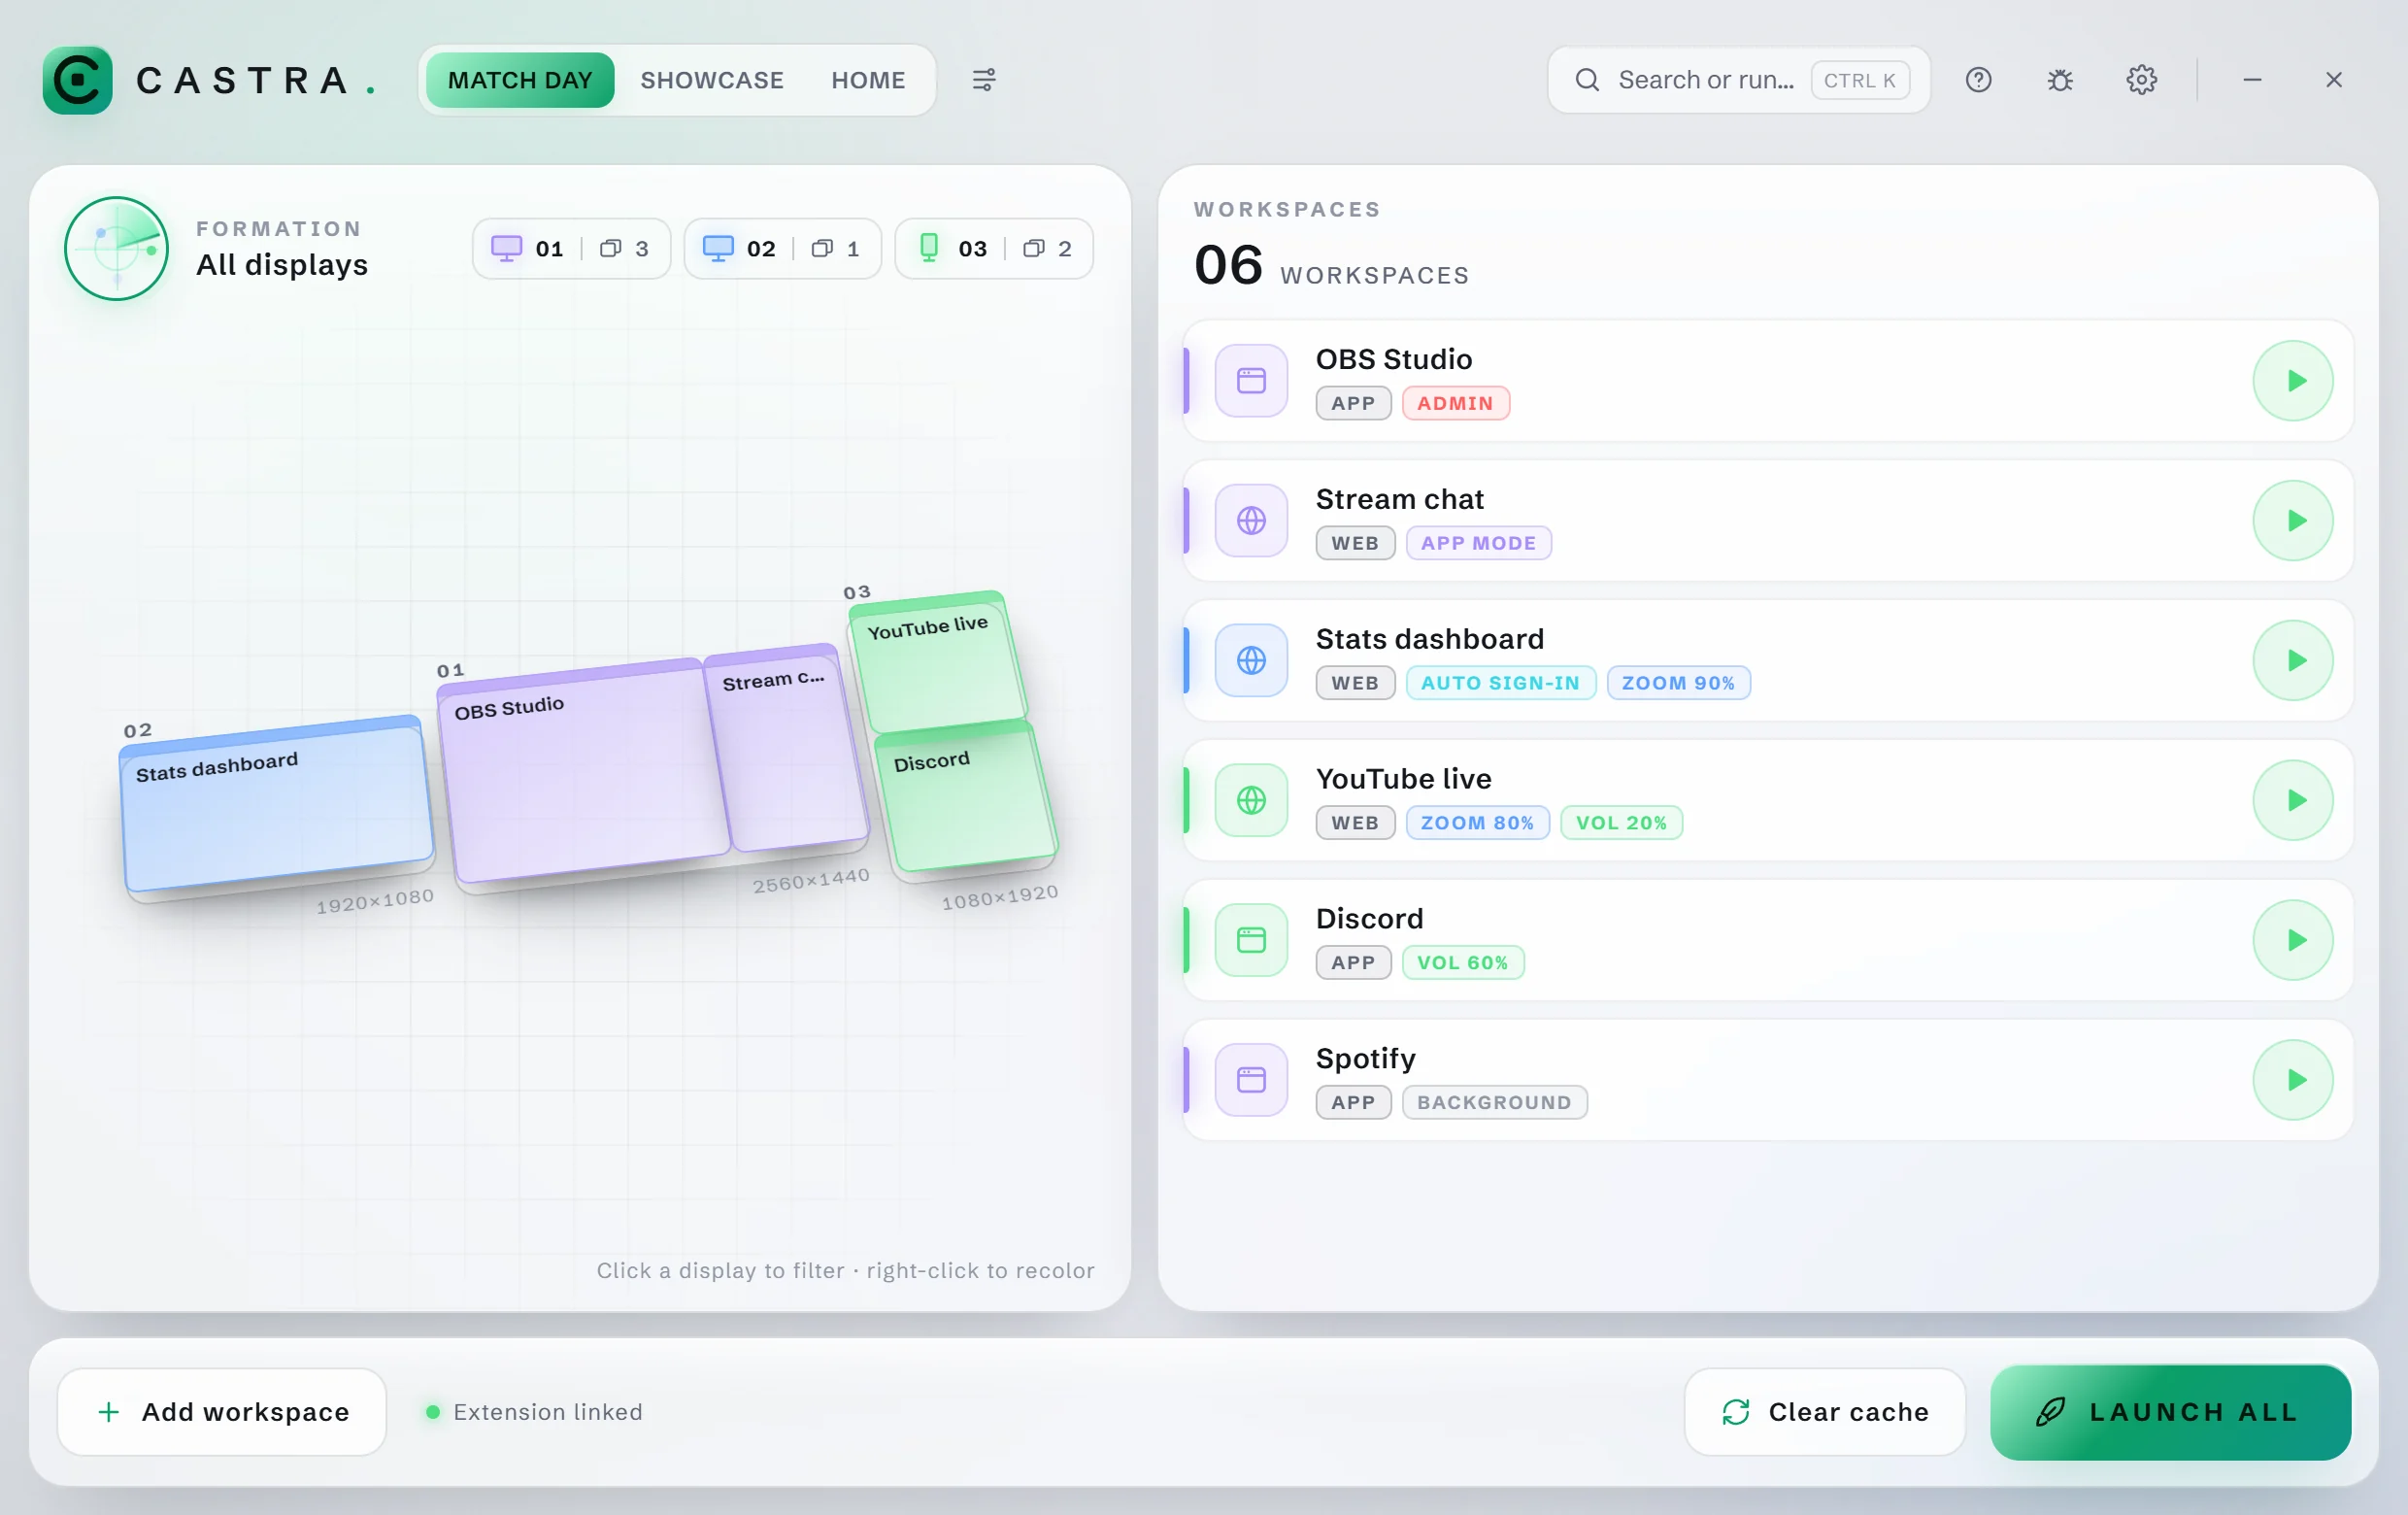Open the profile filter sliders icon

point(983,80)
